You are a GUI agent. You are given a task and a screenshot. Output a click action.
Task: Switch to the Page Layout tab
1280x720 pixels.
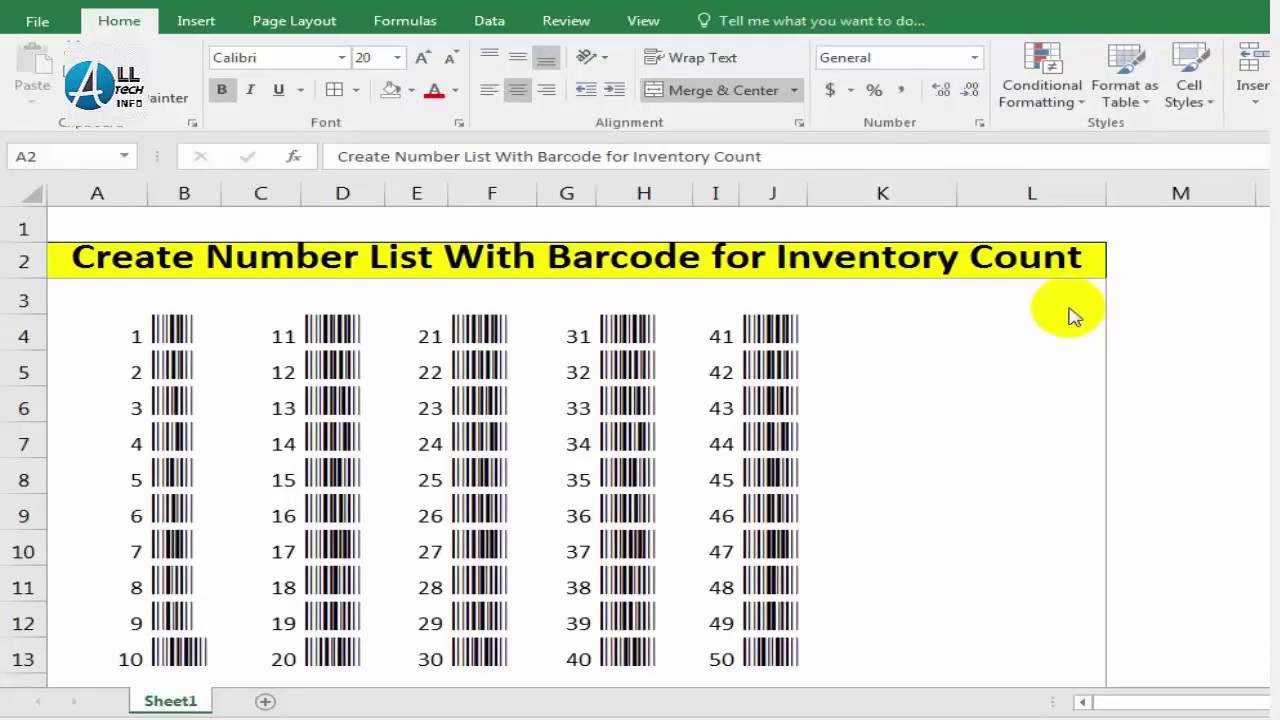tap(294, 20)
